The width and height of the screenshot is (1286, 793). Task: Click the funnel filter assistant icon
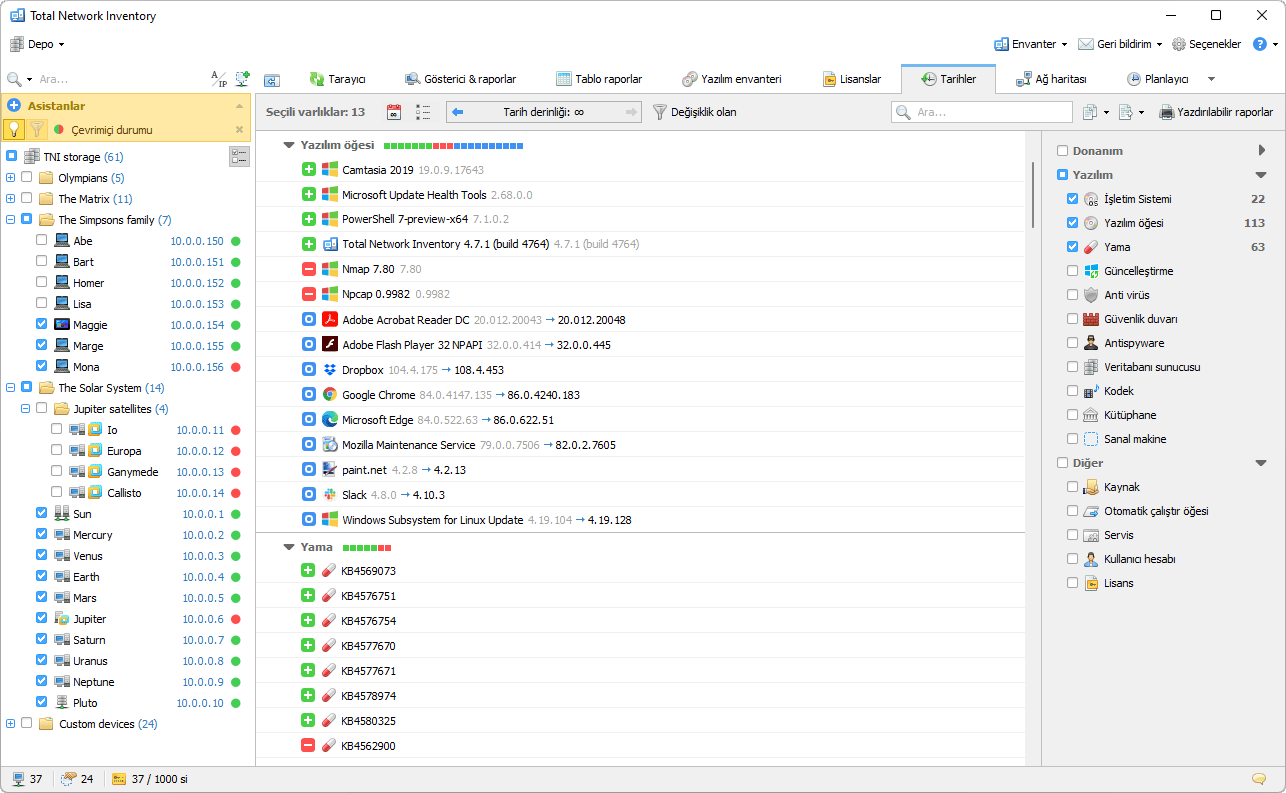click(x=36, y=129)
